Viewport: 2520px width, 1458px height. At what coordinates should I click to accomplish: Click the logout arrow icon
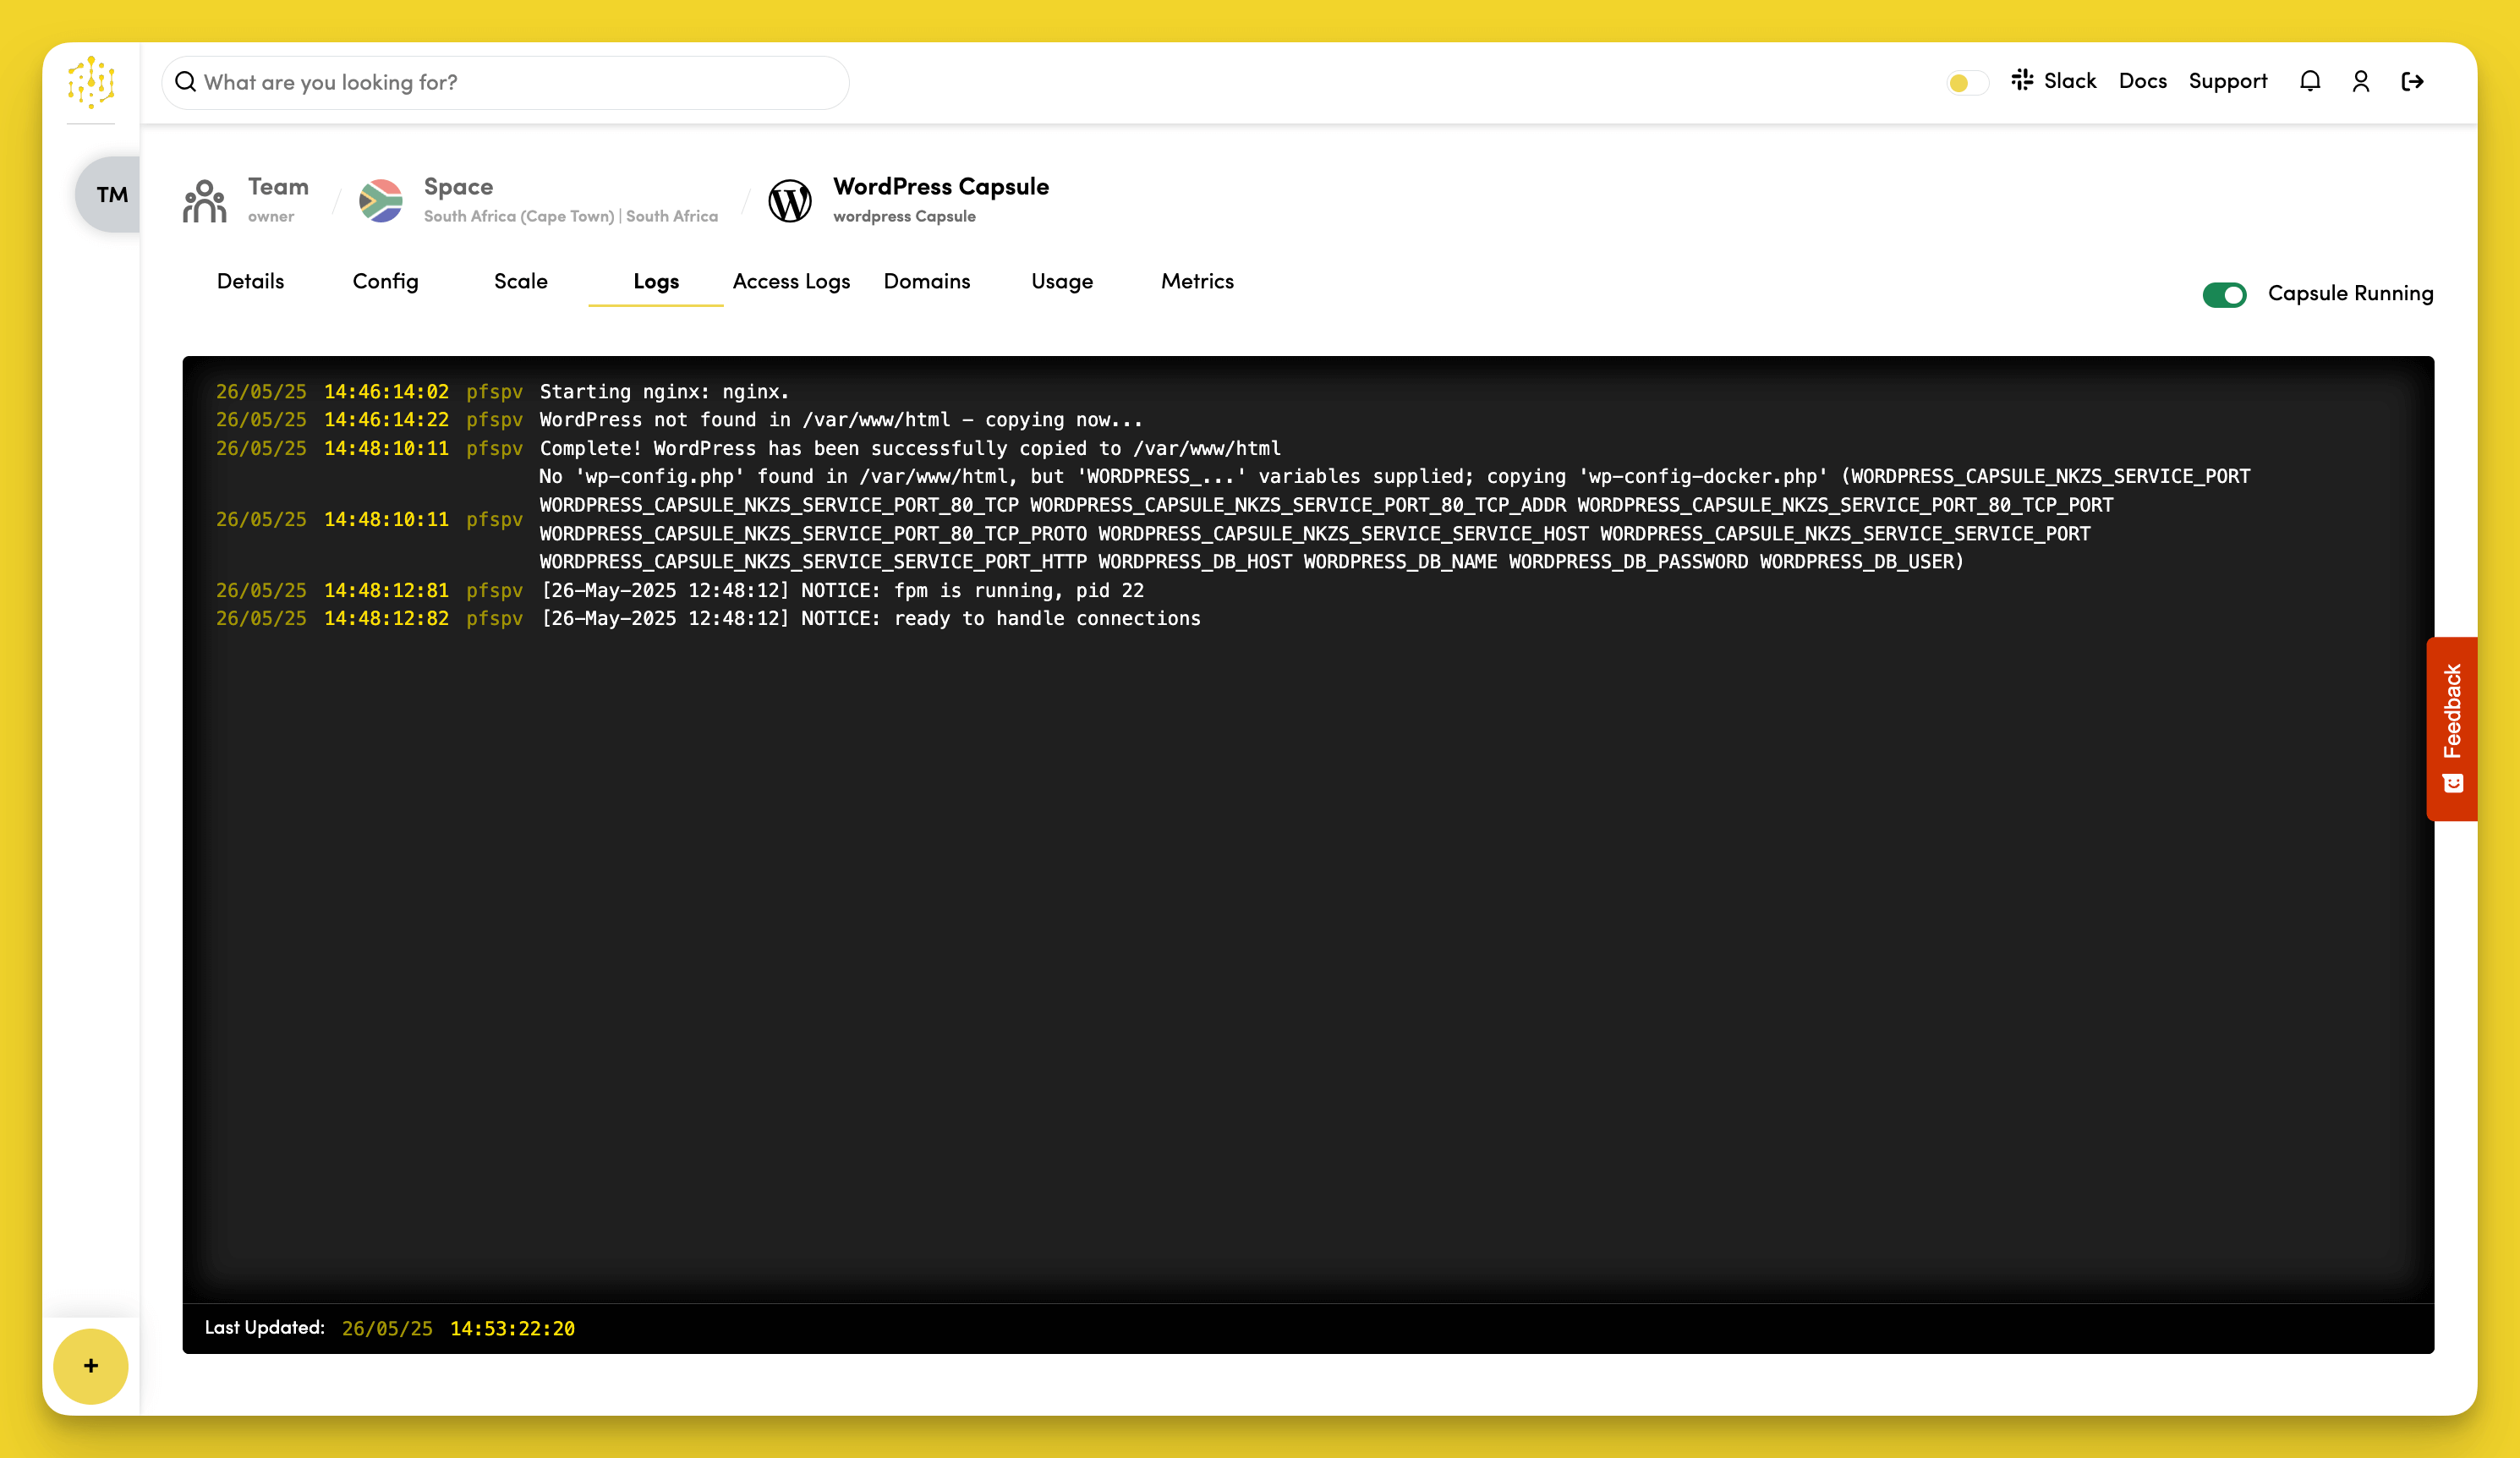tap(2412, 81)
